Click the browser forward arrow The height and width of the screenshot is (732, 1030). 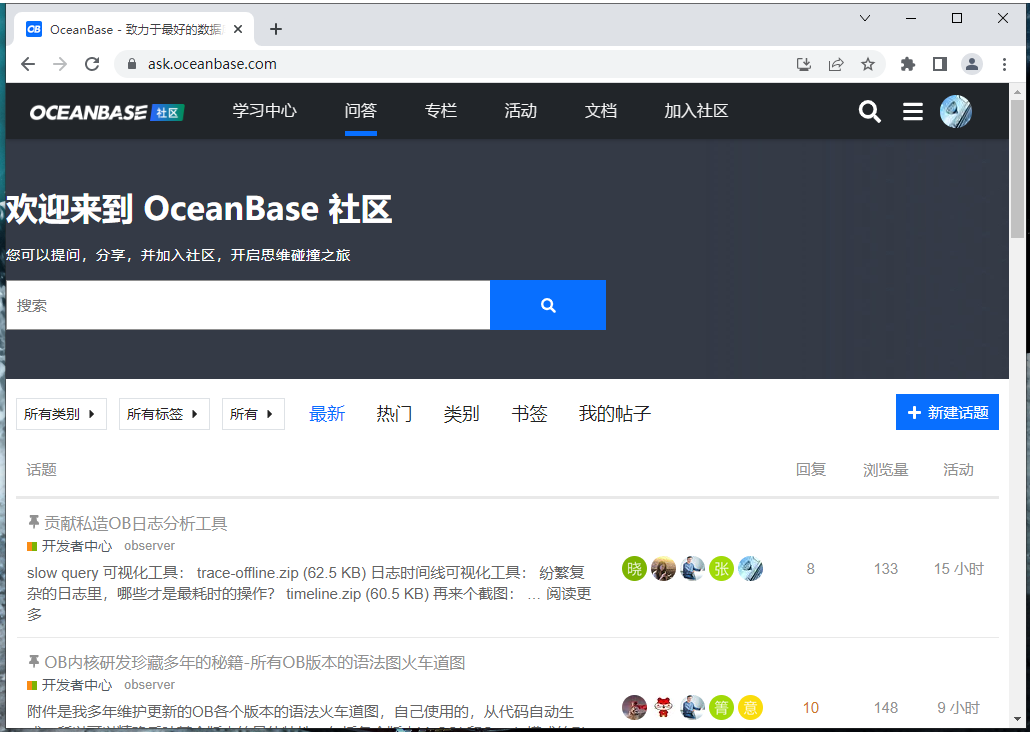coord(60,64)
